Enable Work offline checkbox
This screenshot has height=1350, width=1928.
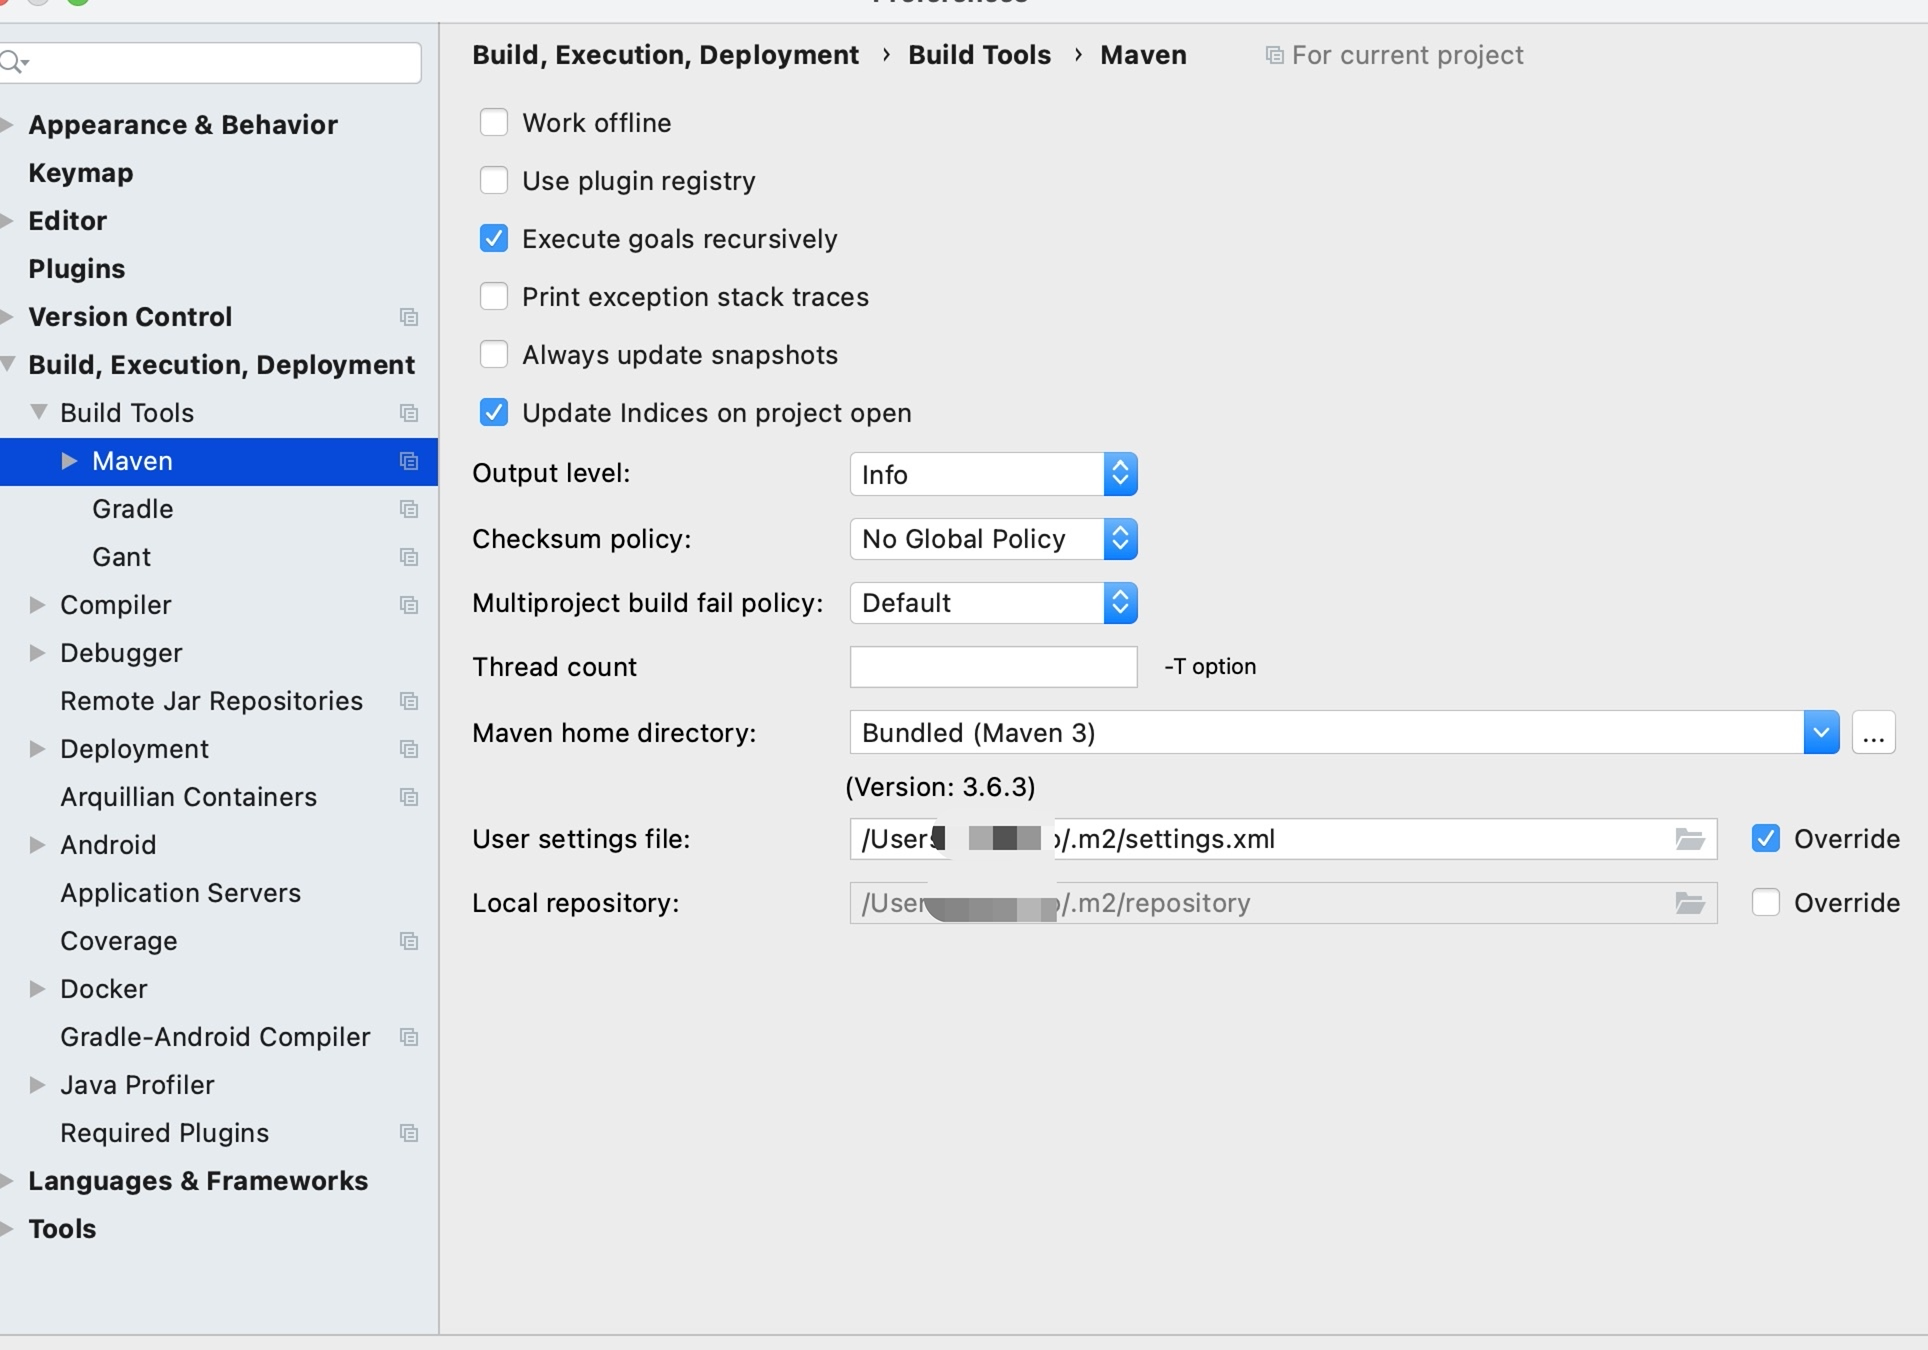click(x=494, y=123)
